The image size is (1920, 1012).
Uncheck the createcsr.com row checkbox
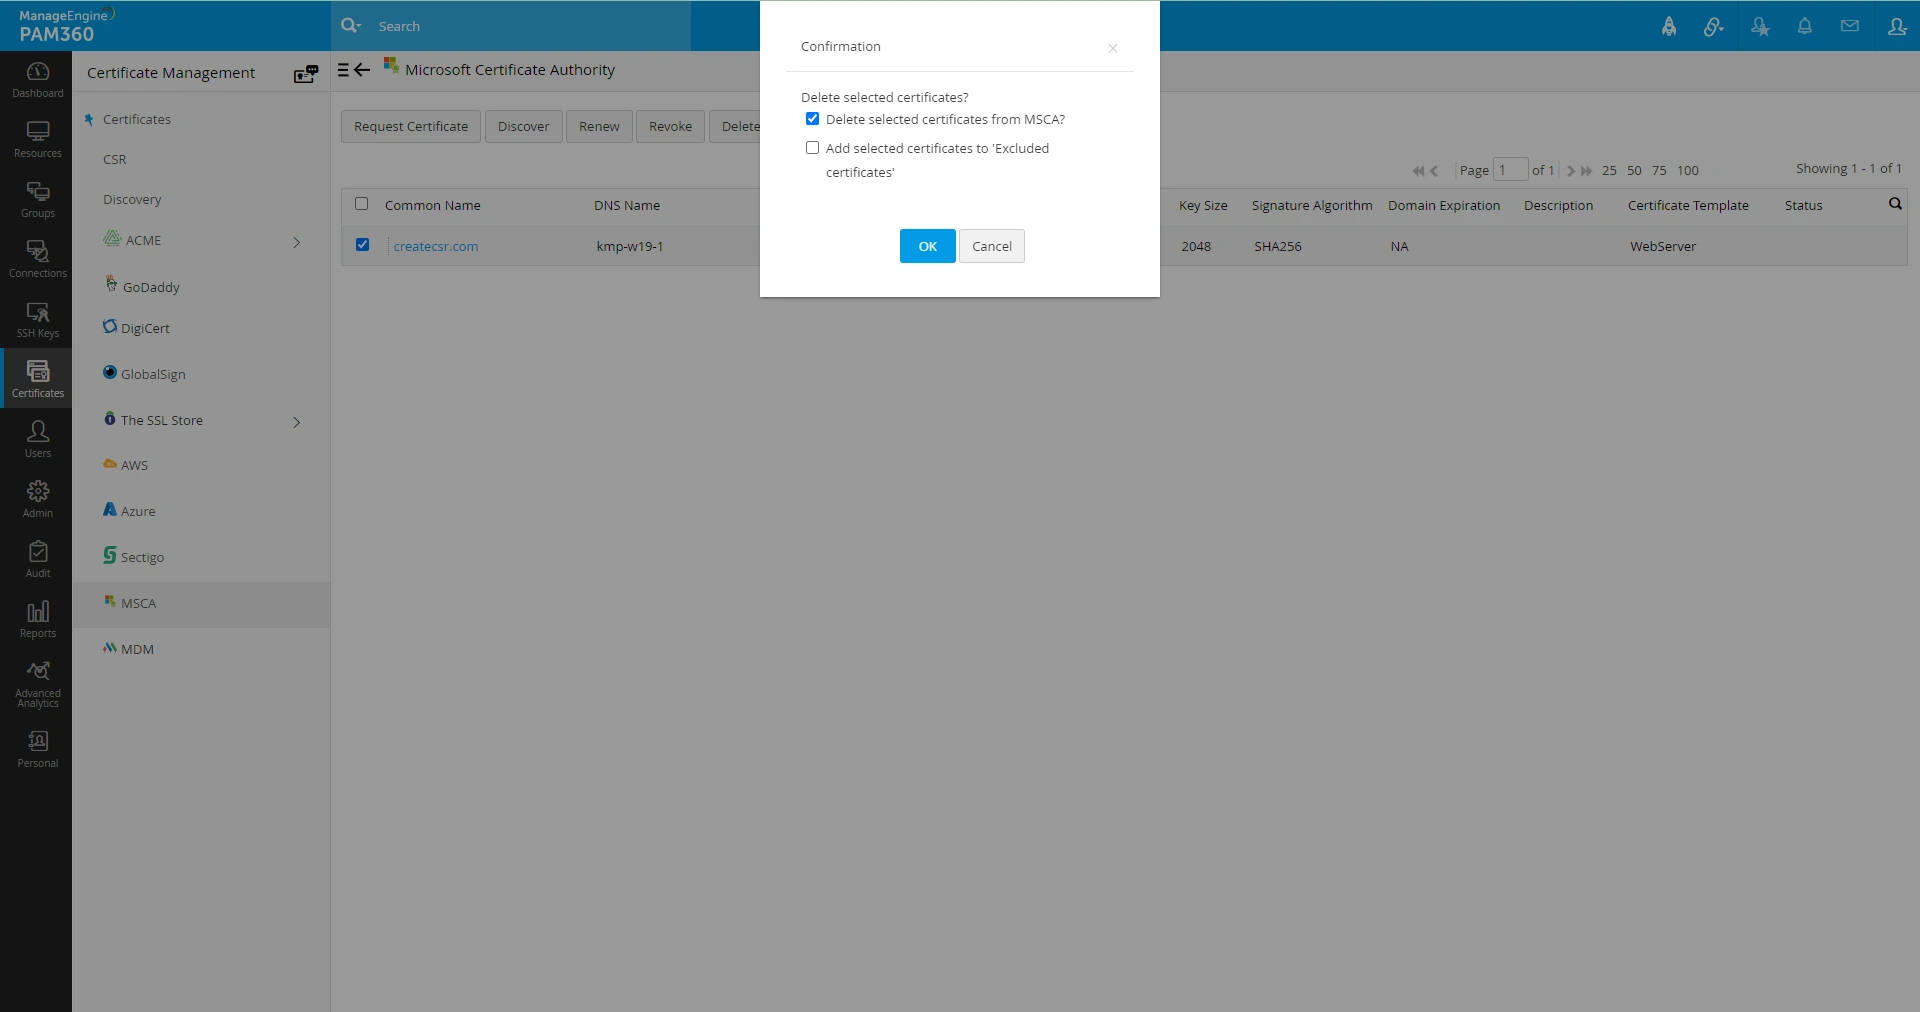[x=362, y=245]
